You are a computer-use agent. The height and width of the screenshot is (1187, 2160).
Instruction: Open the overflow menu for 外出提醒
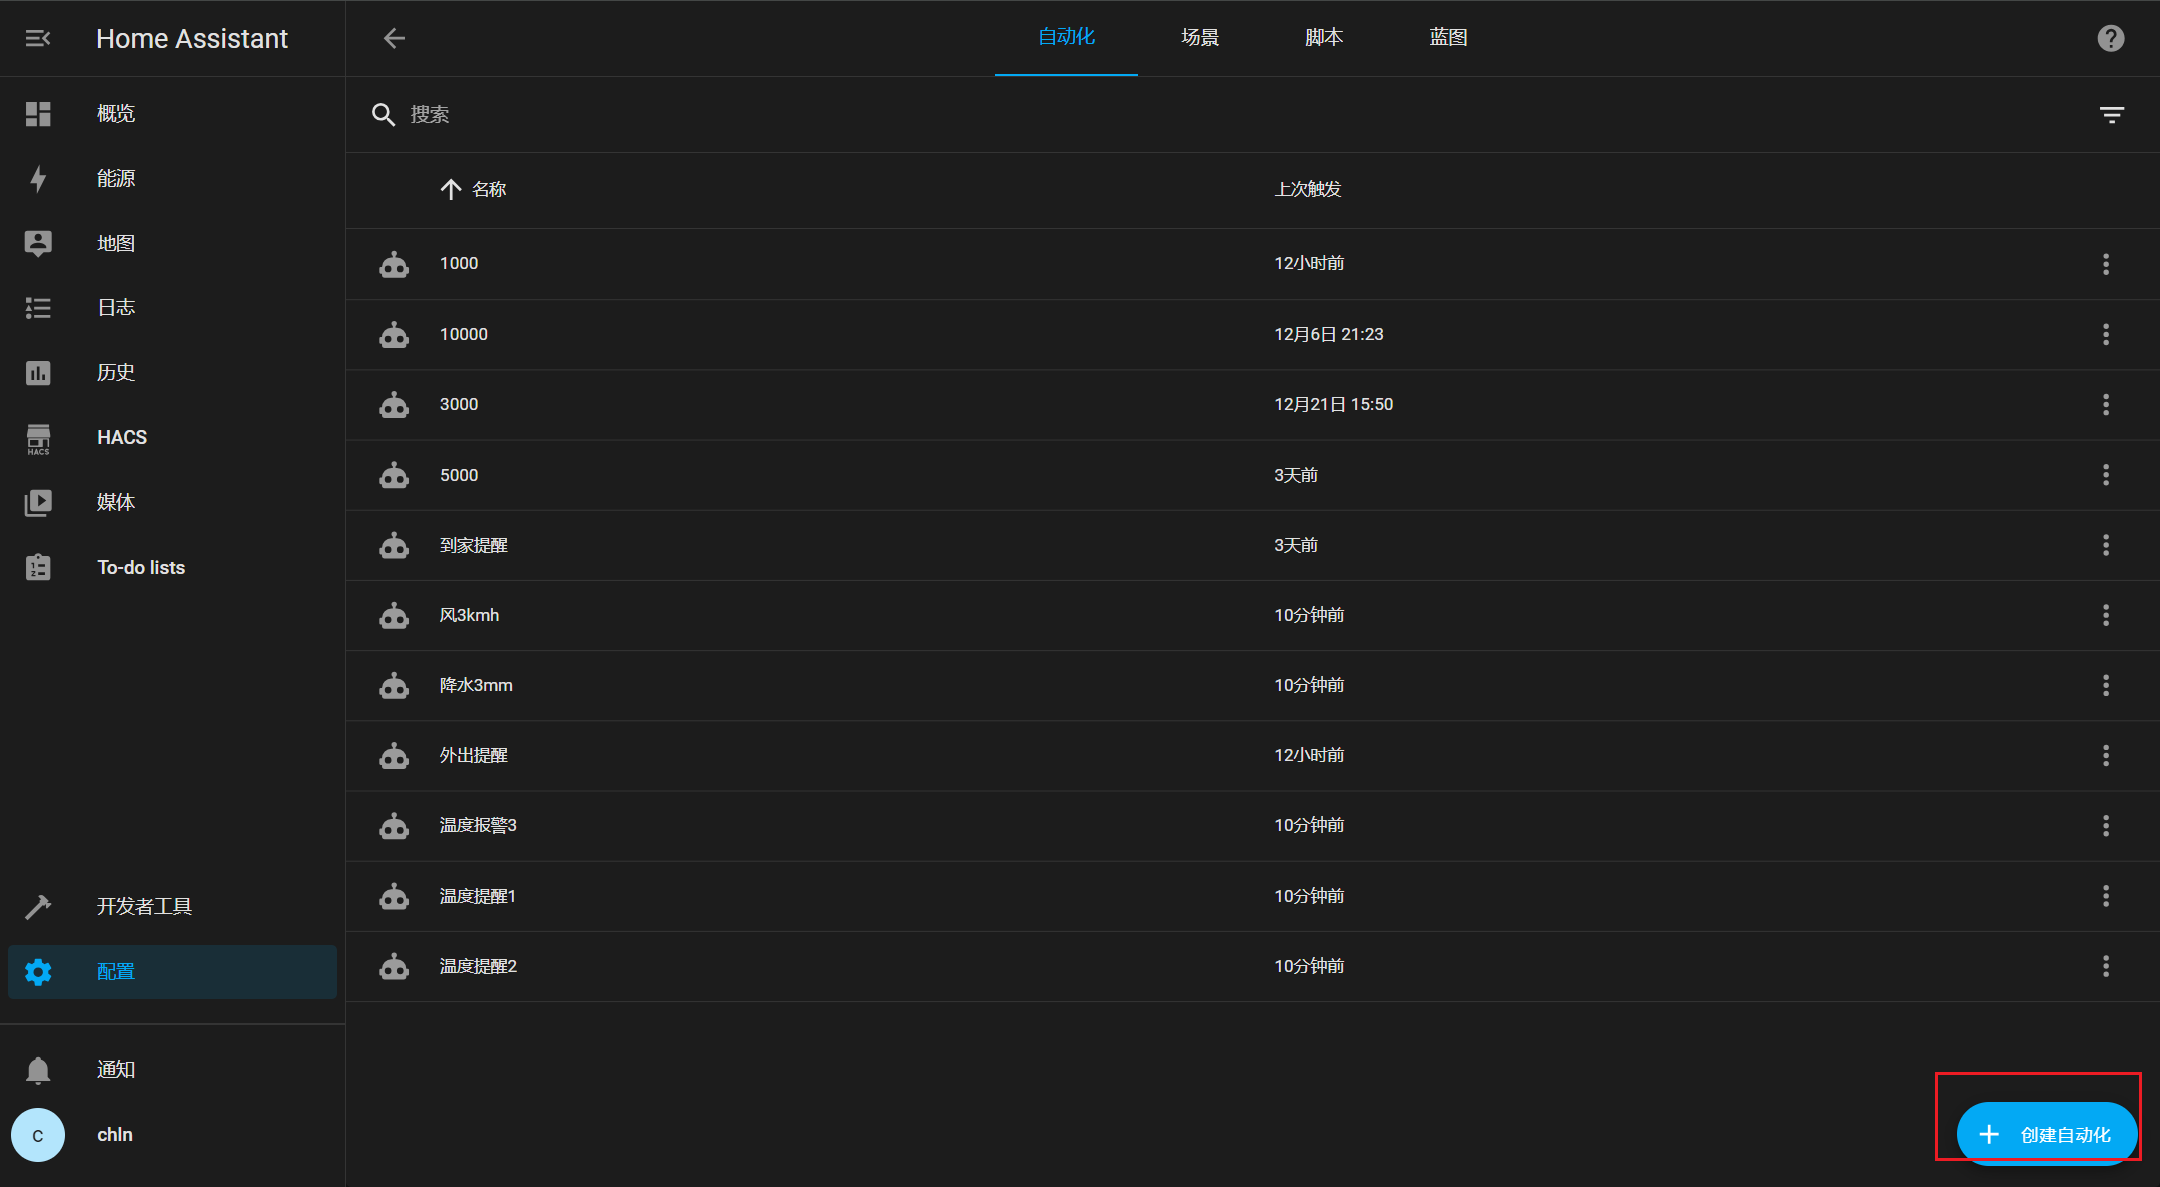(2106, 756)
